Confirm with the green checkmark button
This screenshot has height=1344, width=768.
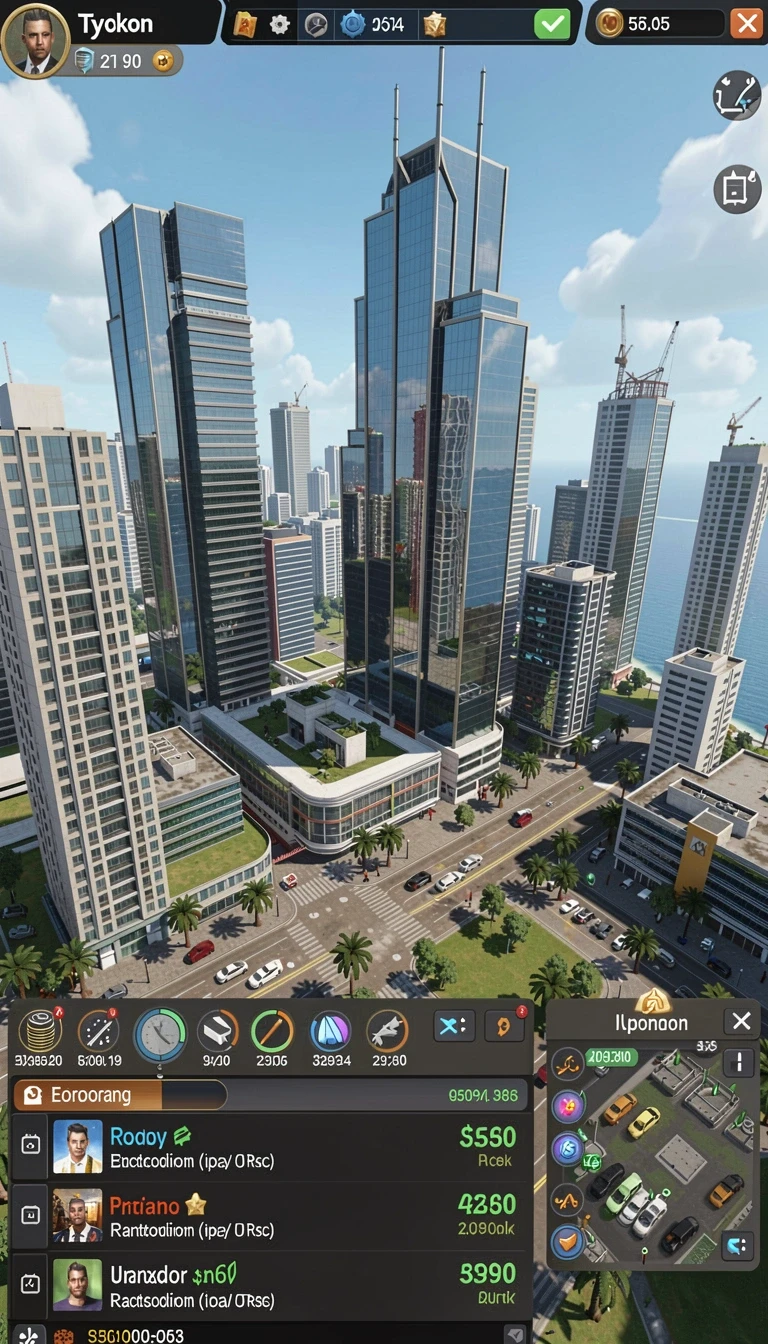tap(552, 23)
